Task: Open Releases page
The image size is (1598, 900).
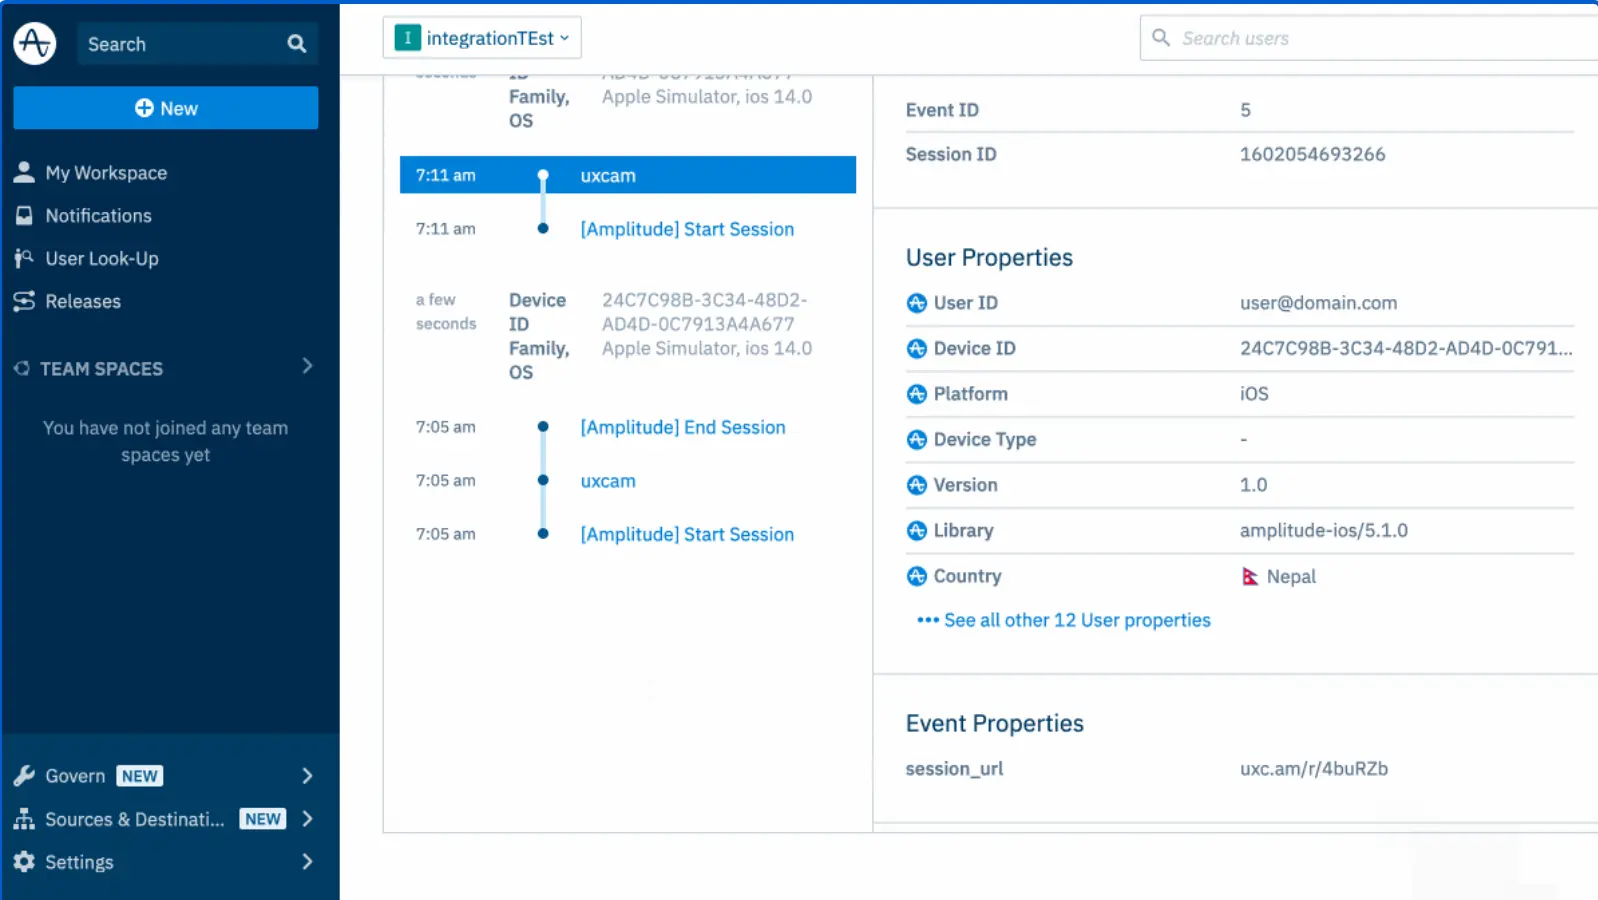Action: pos(83,301)
